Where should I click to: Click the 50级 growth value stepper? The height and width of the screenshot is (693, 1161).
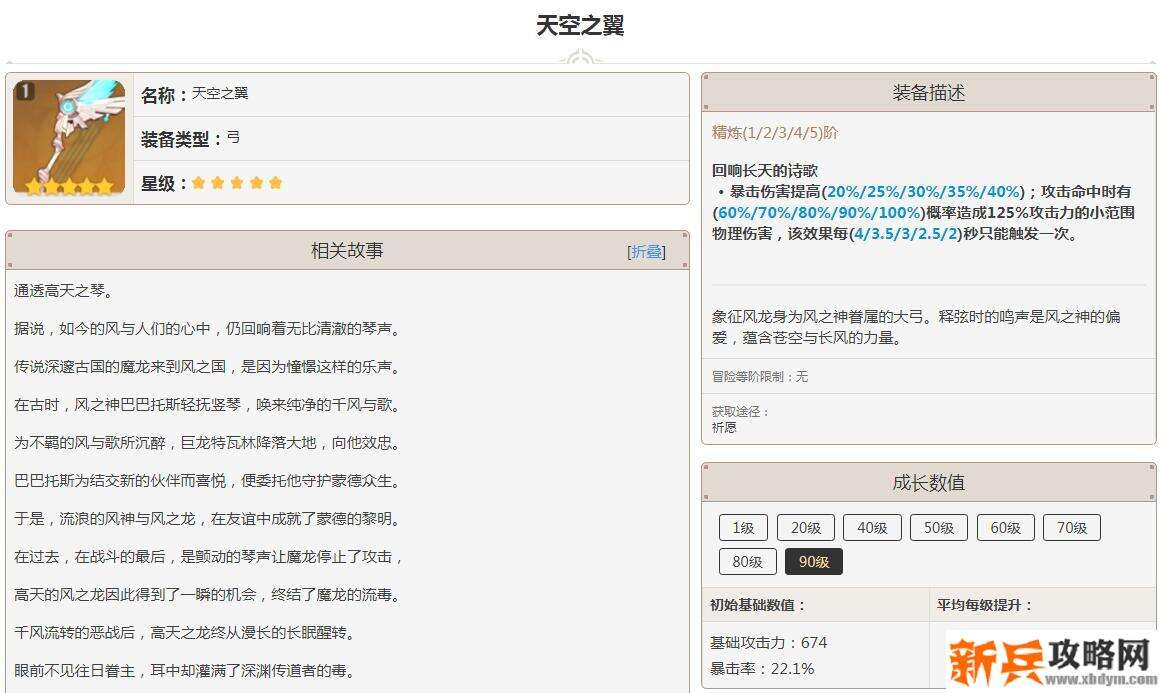(939, 527)
